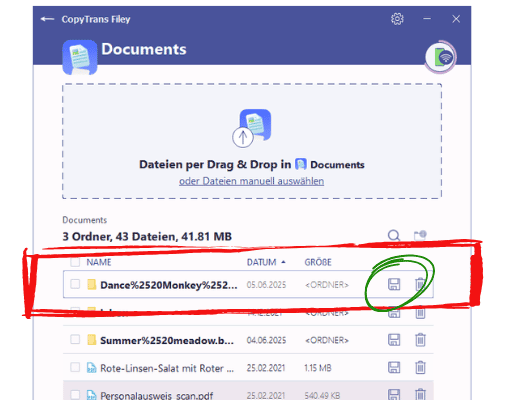Check the Summer%2520meadow folder checkbox

point(75,340)
